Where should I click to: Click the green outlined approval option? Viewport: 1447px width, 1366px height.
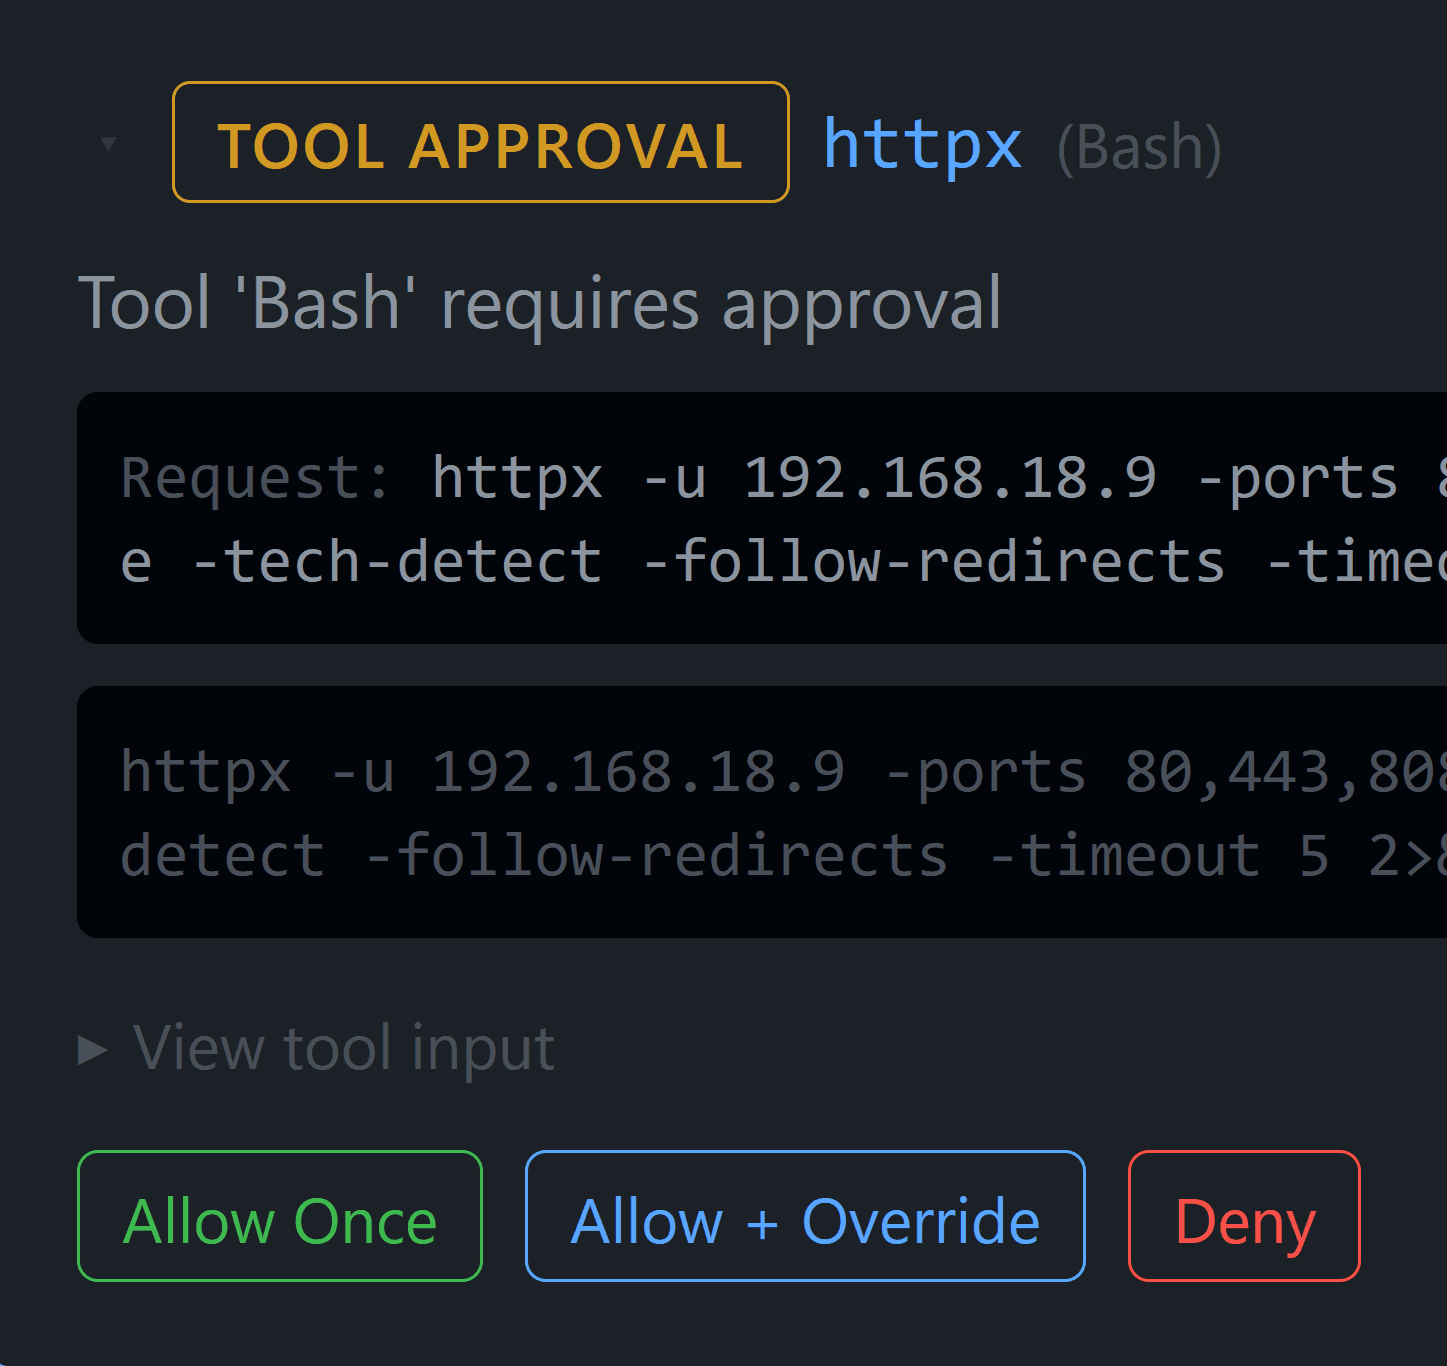tap(279, 1217)
